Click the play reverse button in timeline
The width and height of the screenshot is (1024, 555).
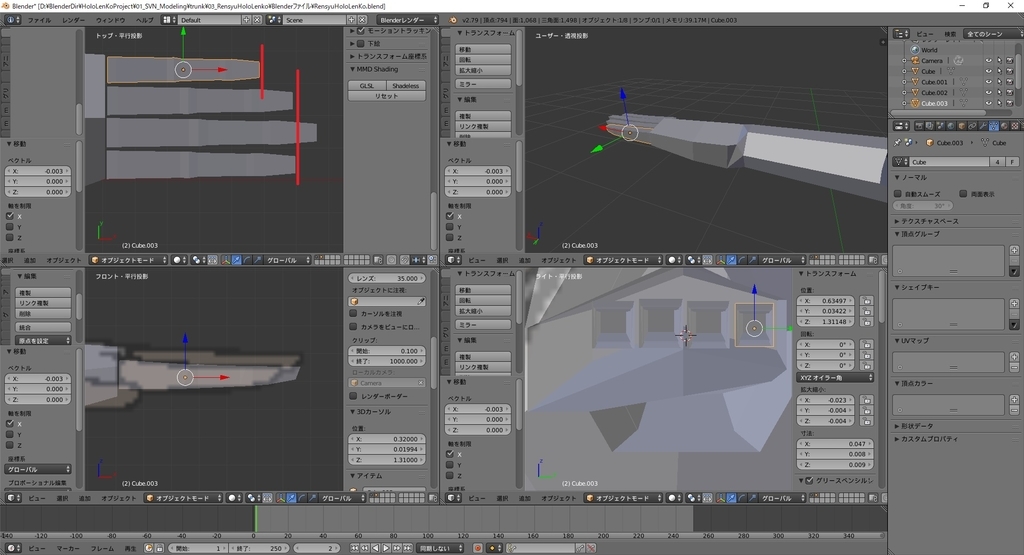tap(376, 548)
